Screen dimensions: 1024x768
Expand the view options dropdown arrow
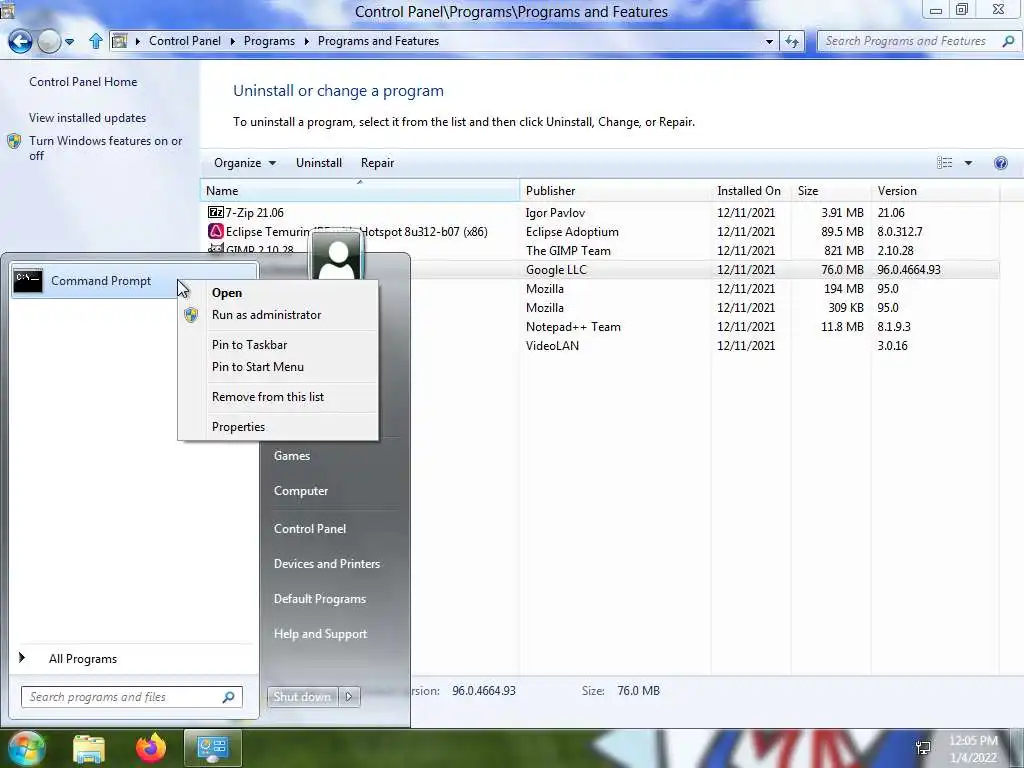pyautogui.click(x=968, y=163)
